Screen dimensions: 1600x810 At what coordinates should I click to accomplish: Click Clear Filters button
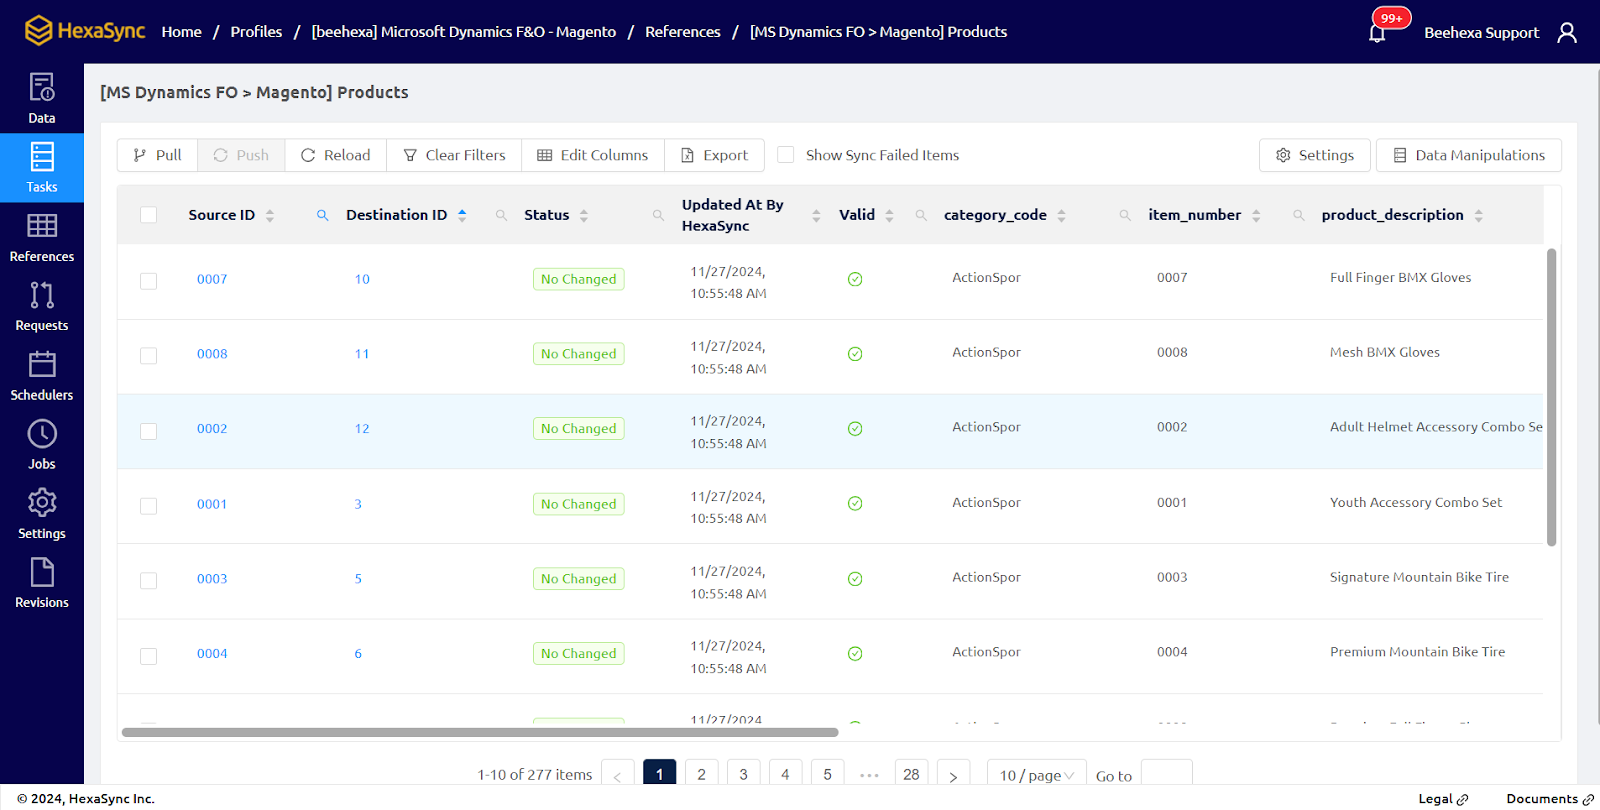454,155
